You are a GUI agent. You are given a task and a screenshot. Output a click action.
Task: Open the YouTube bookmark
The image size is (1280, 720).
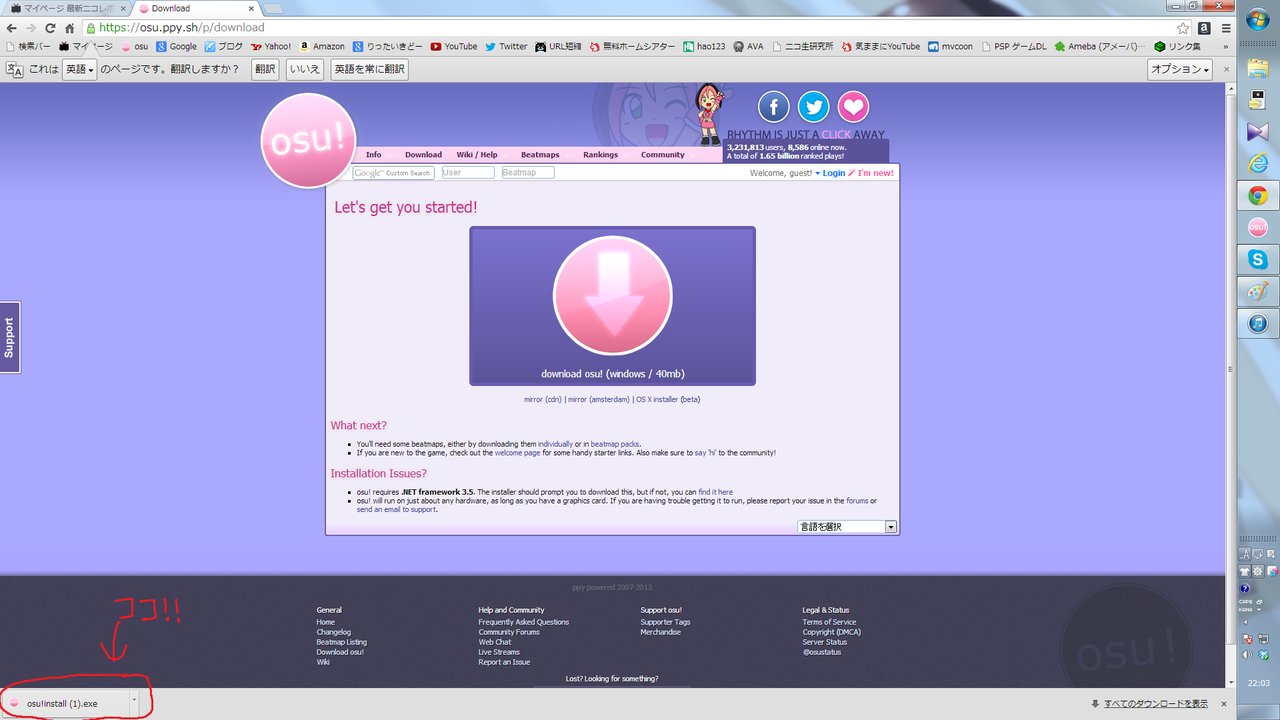pyautogui.click(x=454, y=46)
